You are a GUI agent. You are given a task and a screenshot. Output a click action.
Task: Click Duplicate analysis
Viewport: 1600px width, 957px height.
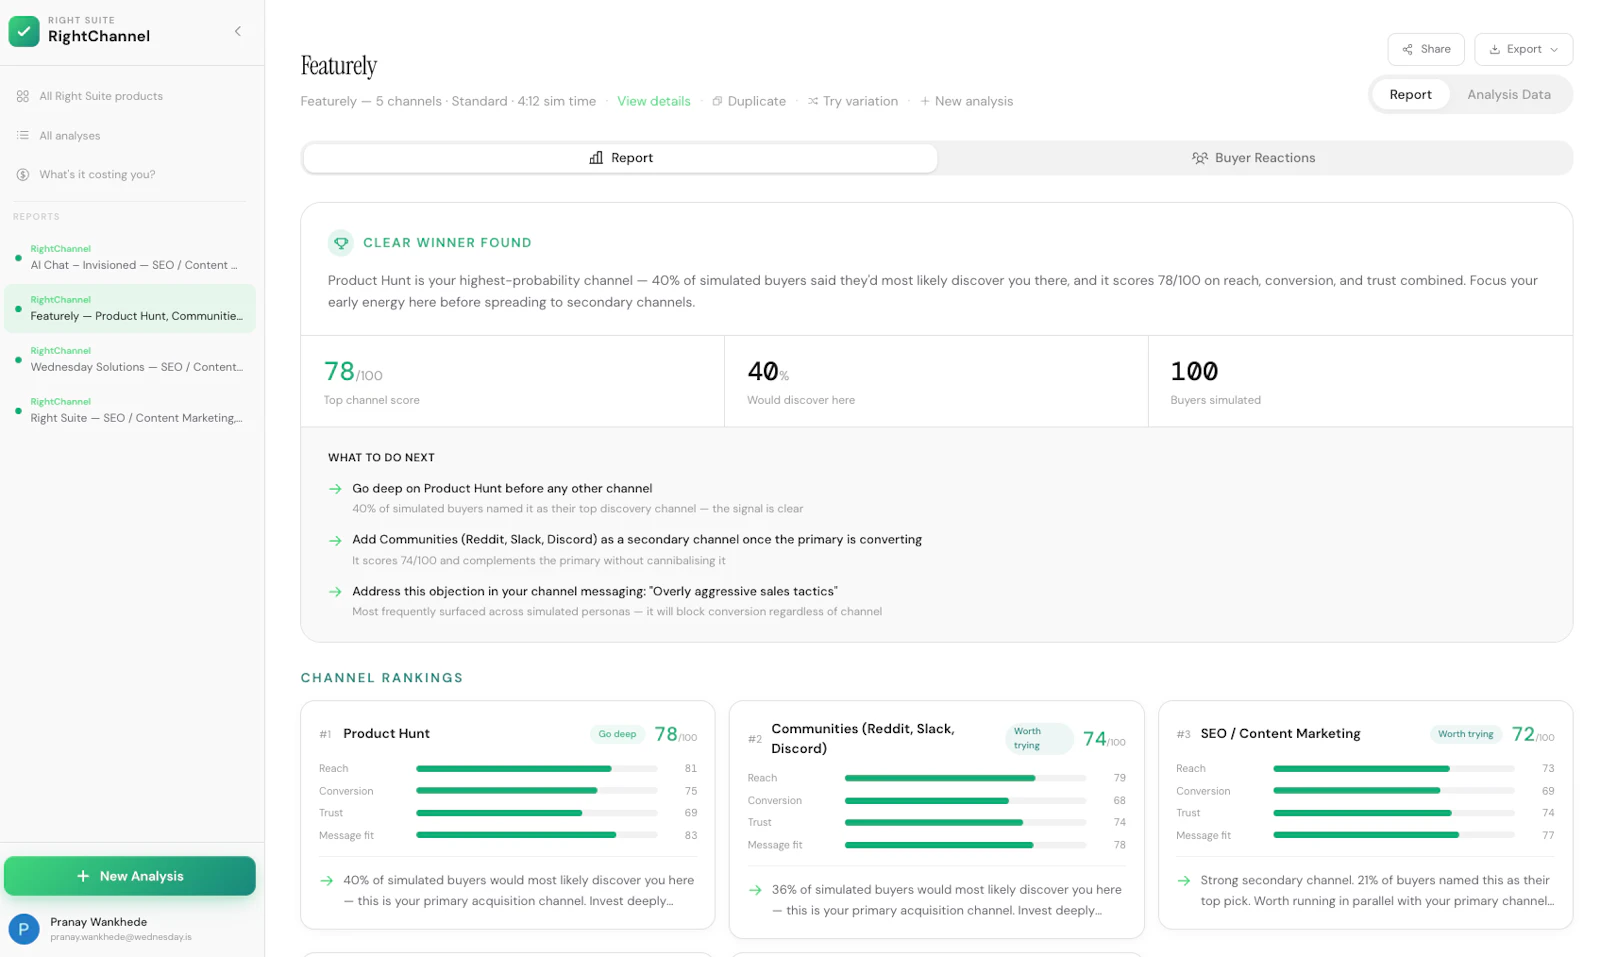pyautogui.click(x=749, y=101)
